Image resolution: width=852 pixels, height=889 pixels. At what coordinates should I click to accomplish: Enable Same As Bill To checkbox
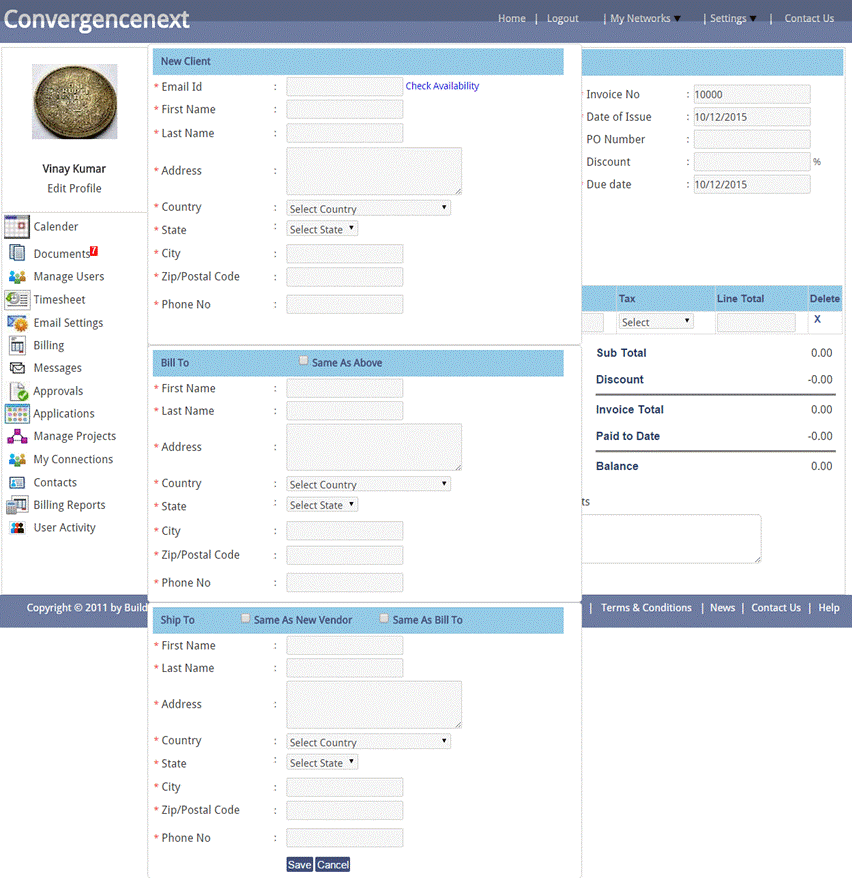tap(384, 618)
